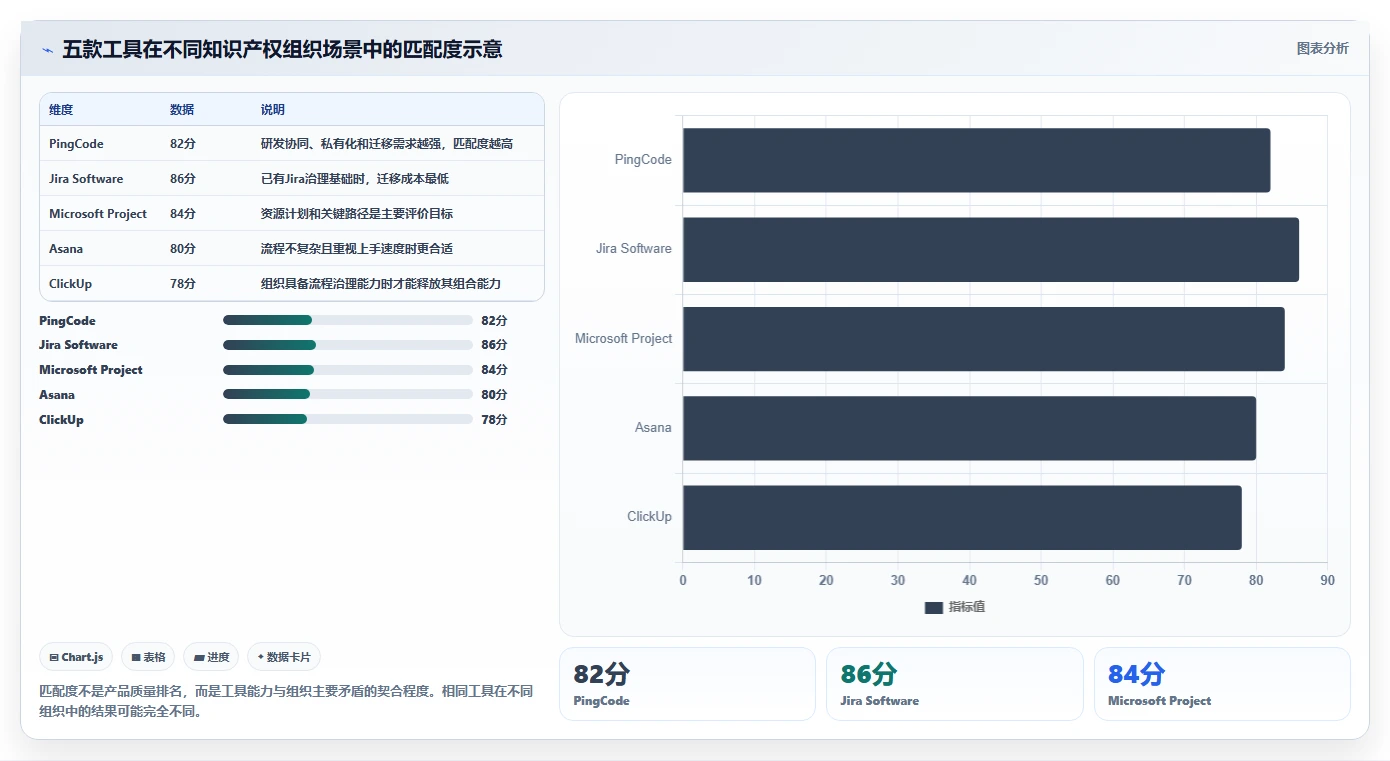Click the ClickUp y-axis label in chart
This screenshot has height=761, width=1390.
pos(650,517)
